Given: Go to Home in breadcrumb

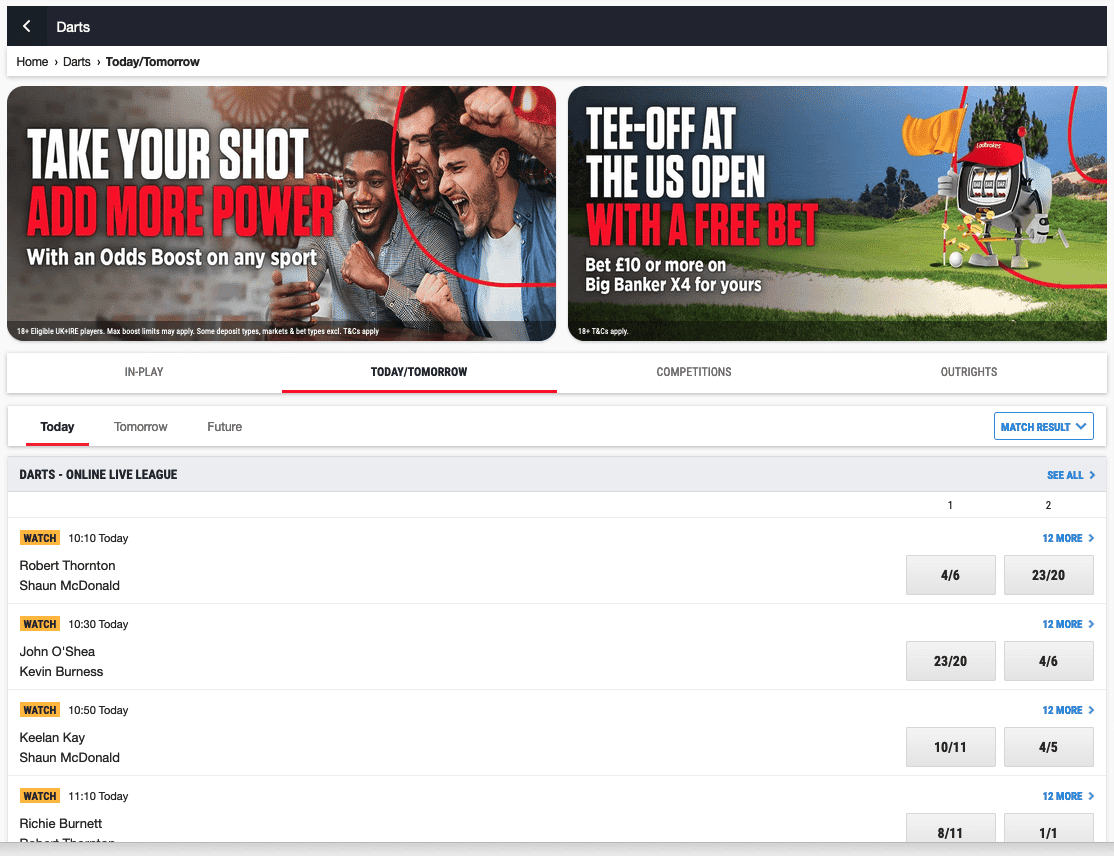Looking at the screenshot, I should click(32, 62).
